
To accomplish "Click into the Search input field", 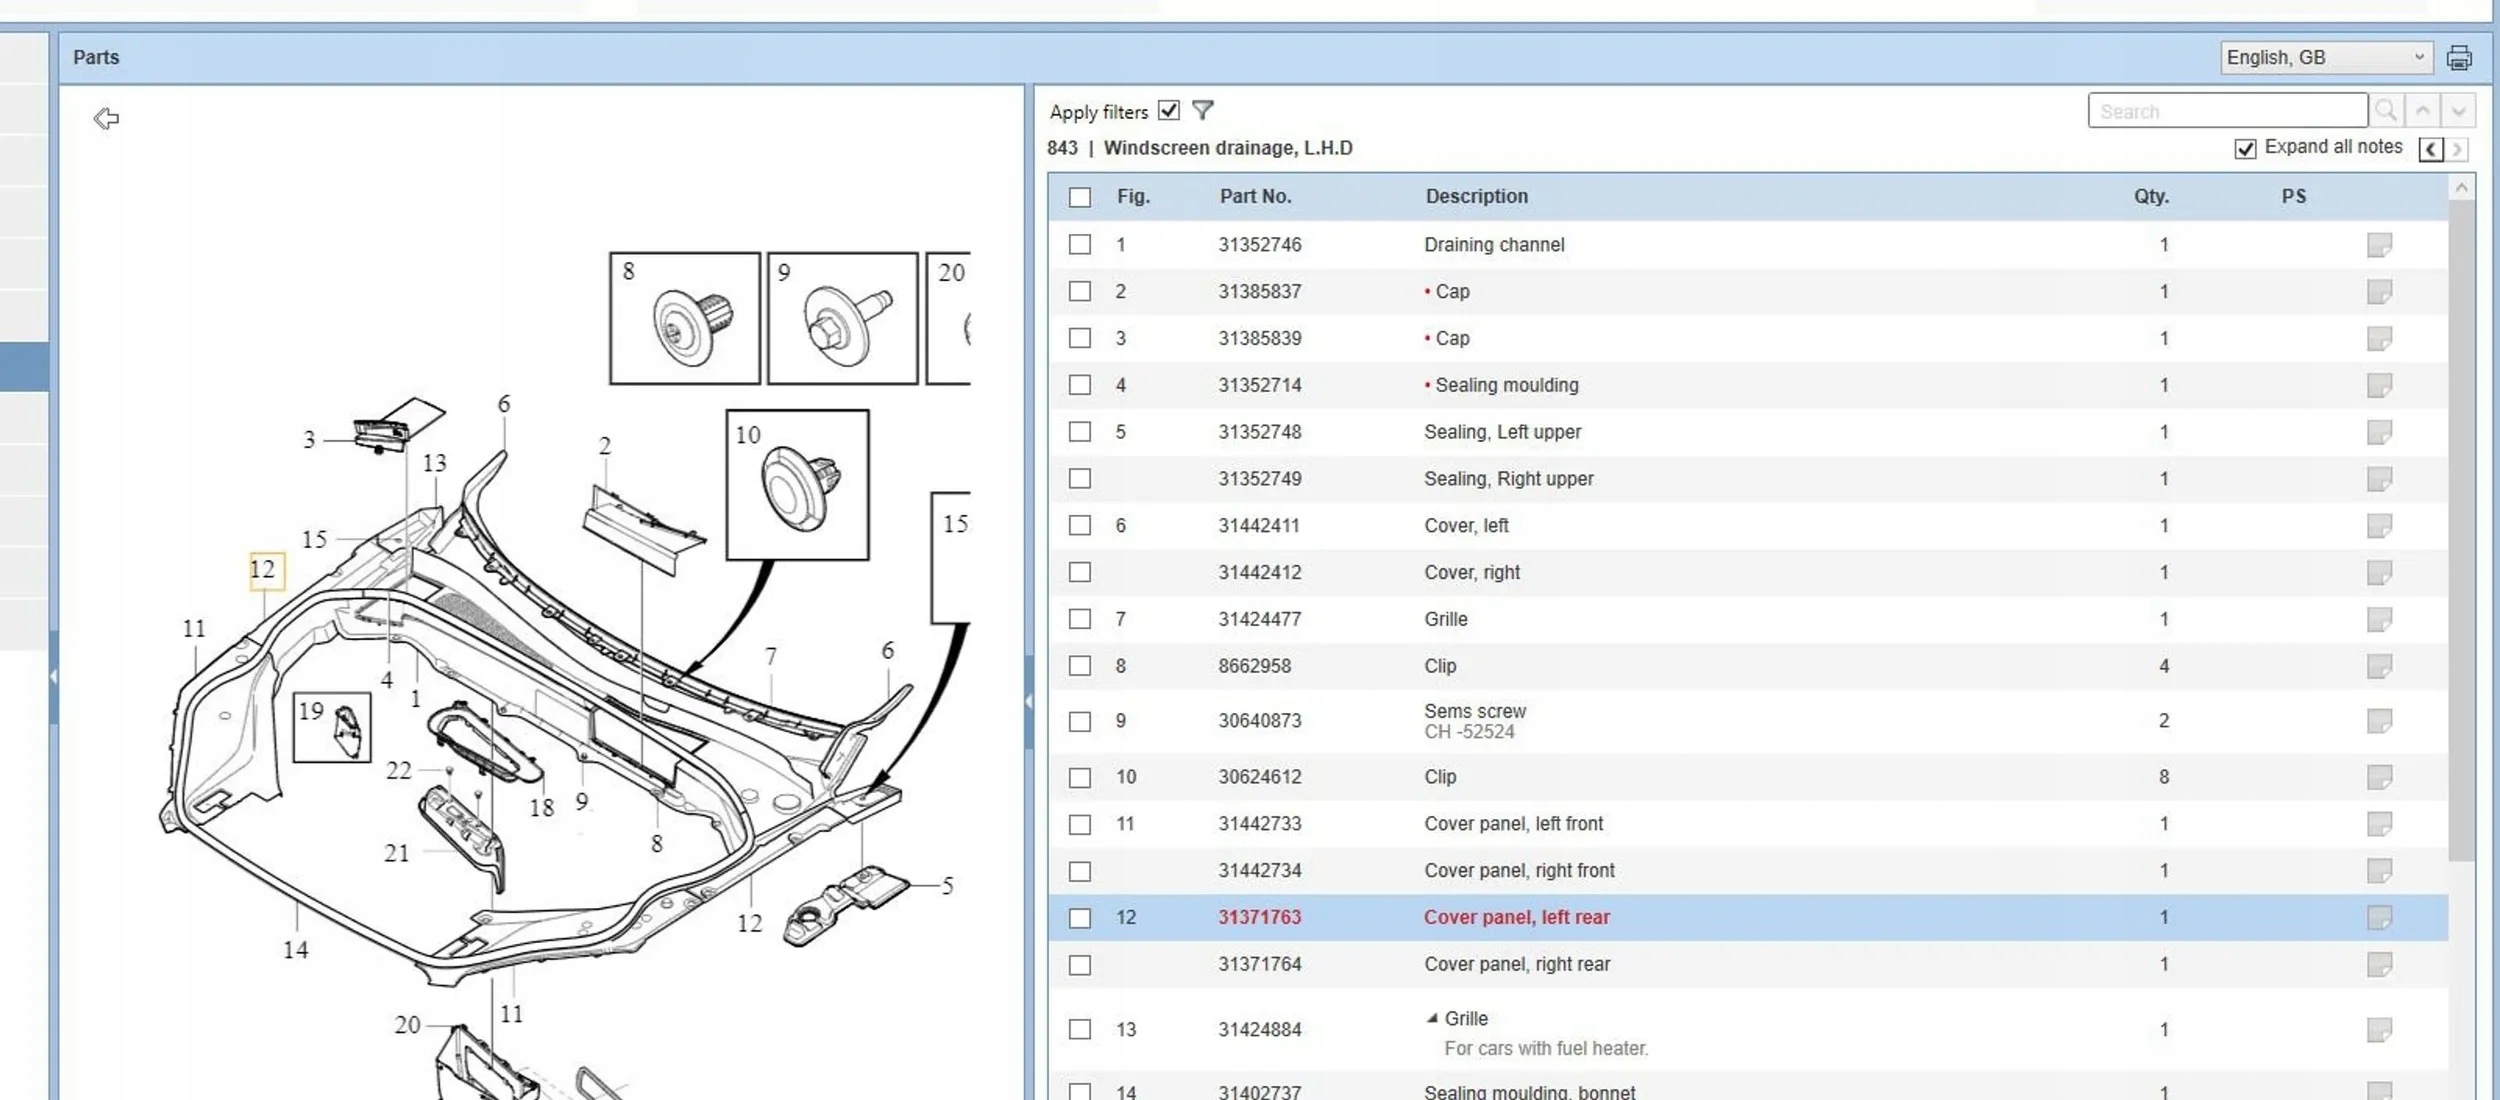I will (x=2226, y=111).
